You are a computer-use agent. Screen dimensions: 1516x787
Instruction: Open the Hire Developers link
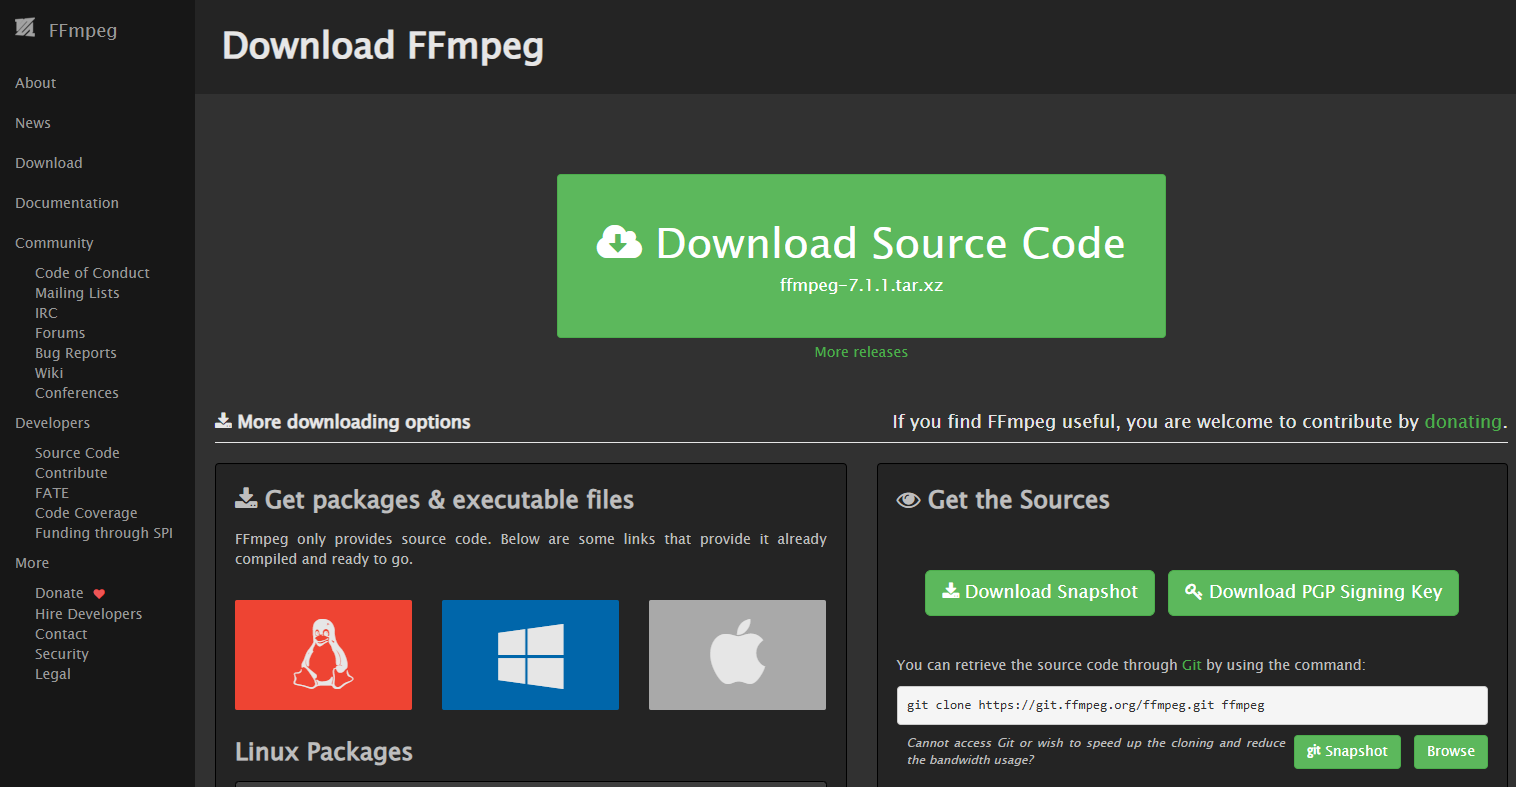[x=89, y=614]
